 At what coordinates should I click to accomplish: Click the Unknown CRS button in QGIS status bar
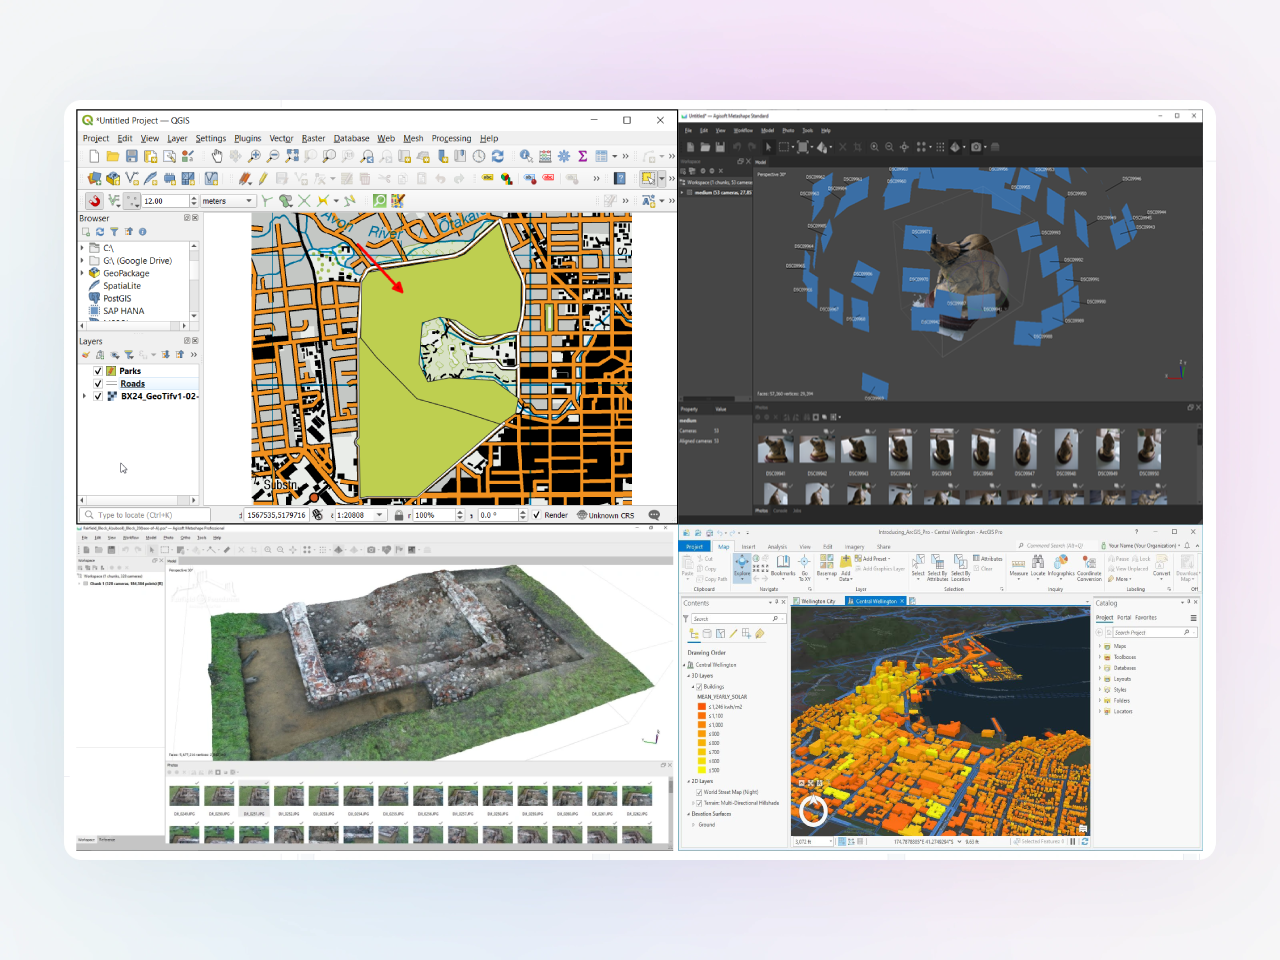pyautogui.click(x=606, y=515)
